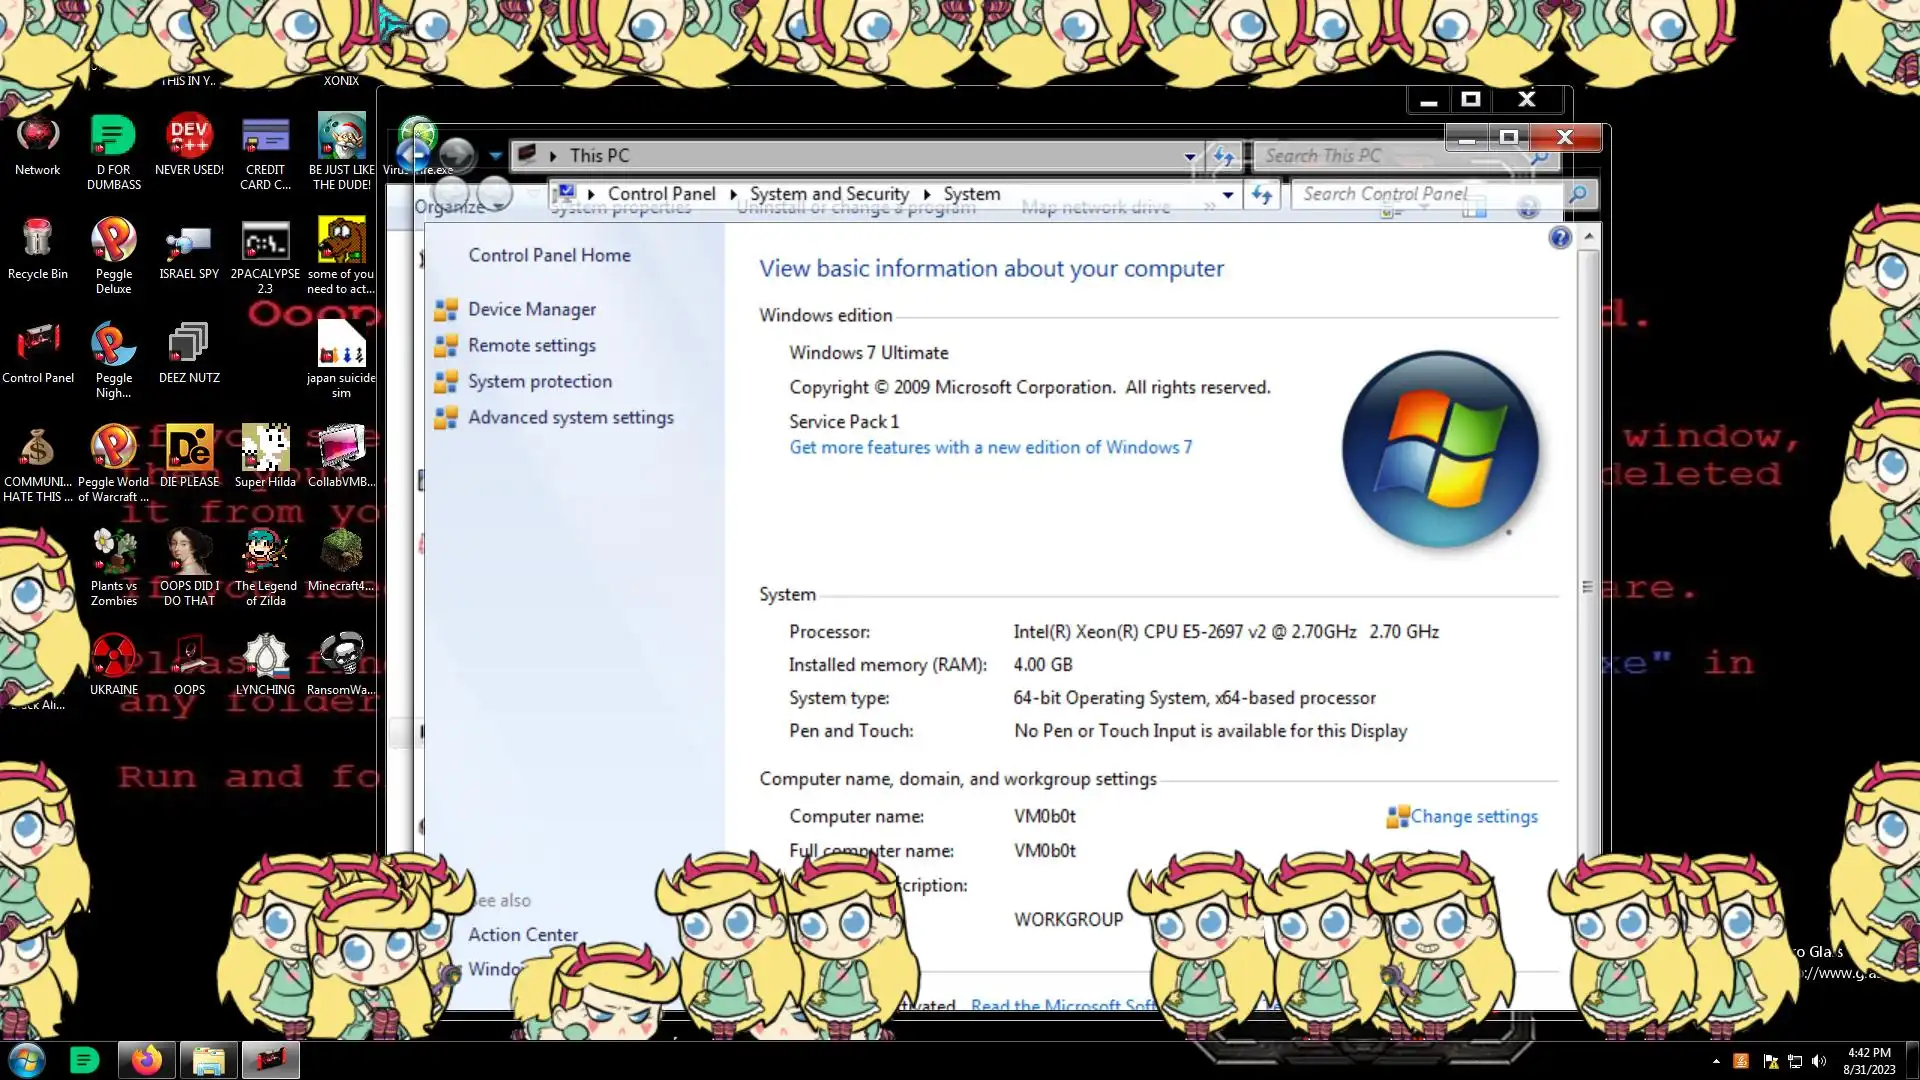
Task: Click the Control Panel refresh button
Action: click(x=1262, y=195)
